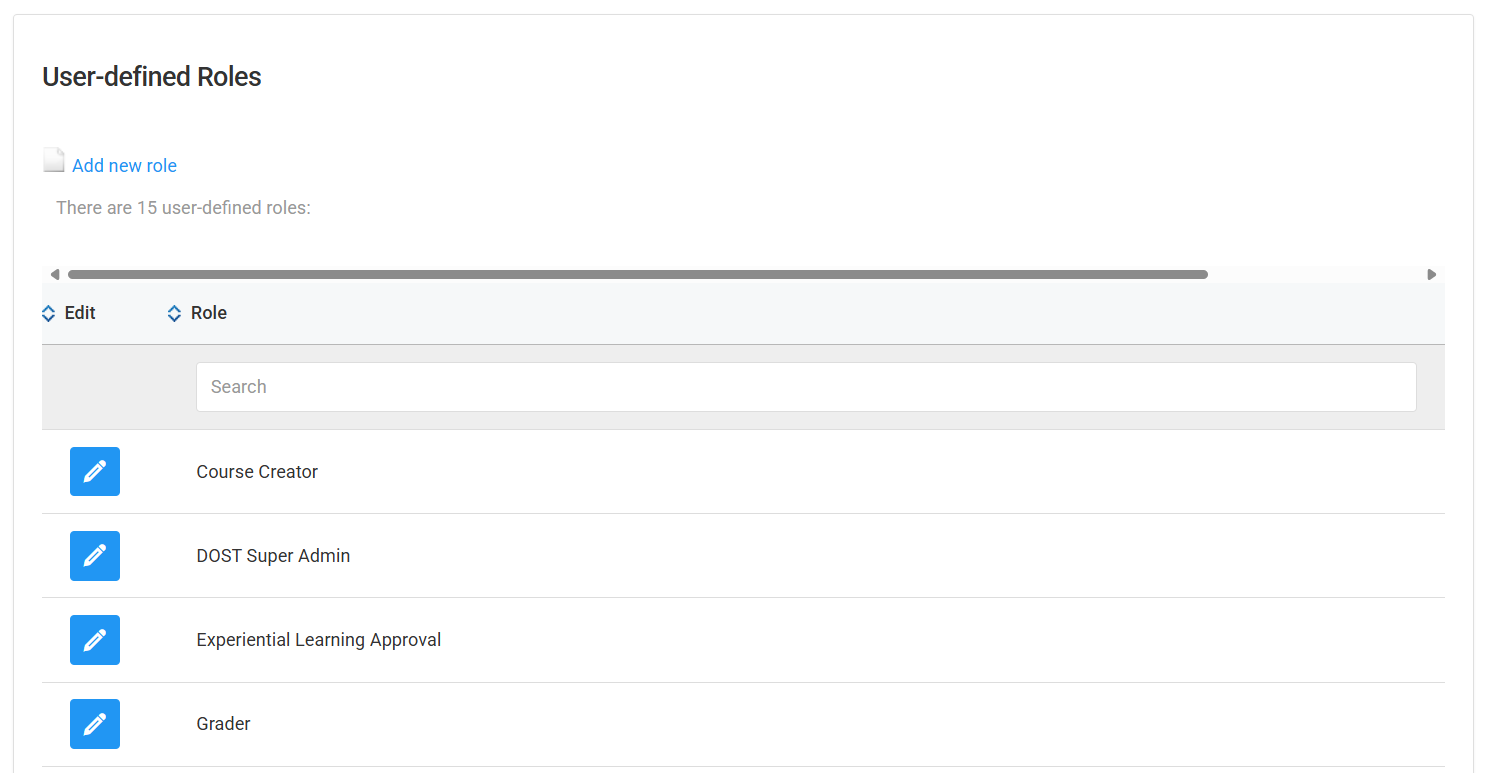Screen dimensions: 1491x773
Task: Edit the Experiential Learning Approval role
Action: click(x=95, y=640)
